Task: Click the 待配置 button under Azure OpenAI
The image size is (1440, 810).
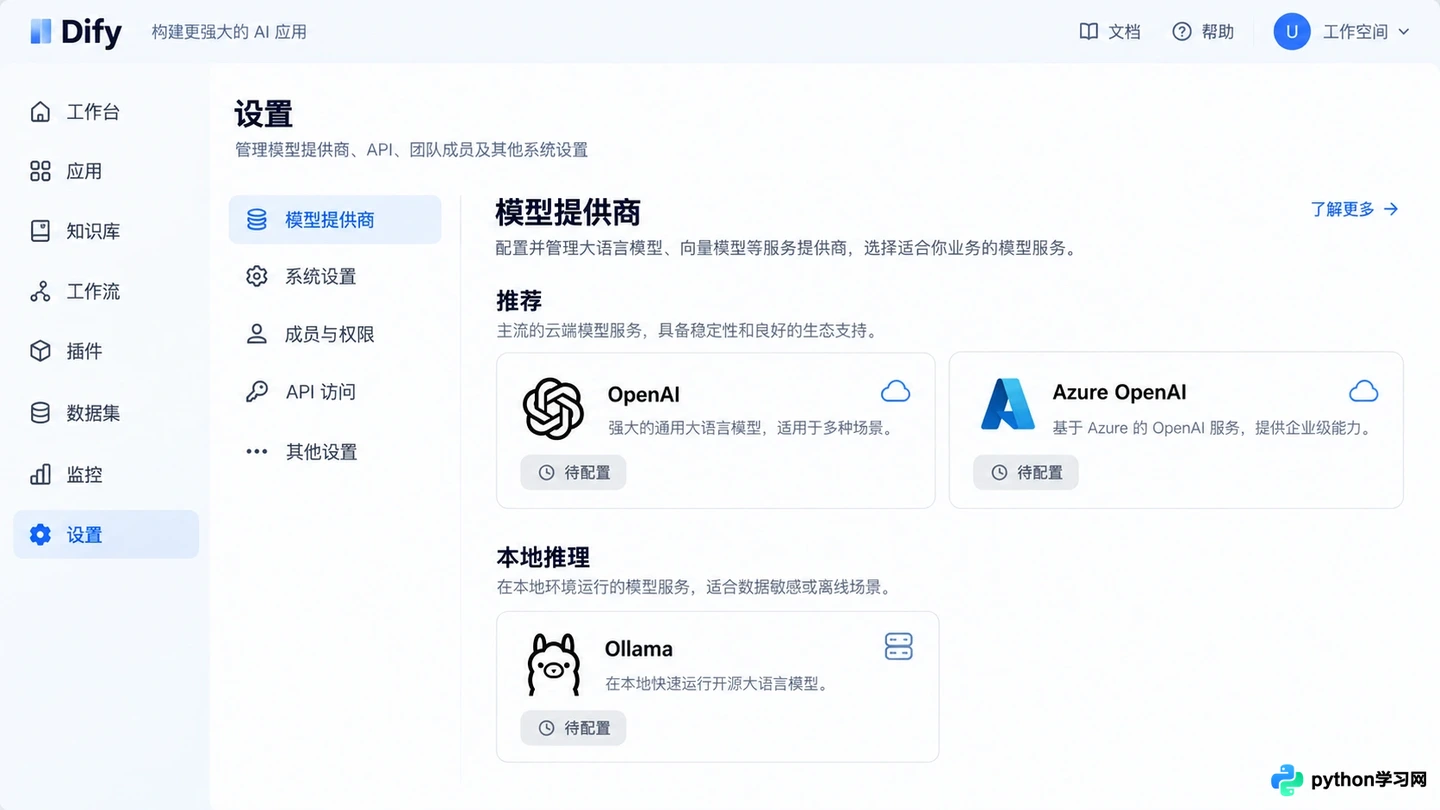Action: tap(1026, 473)
